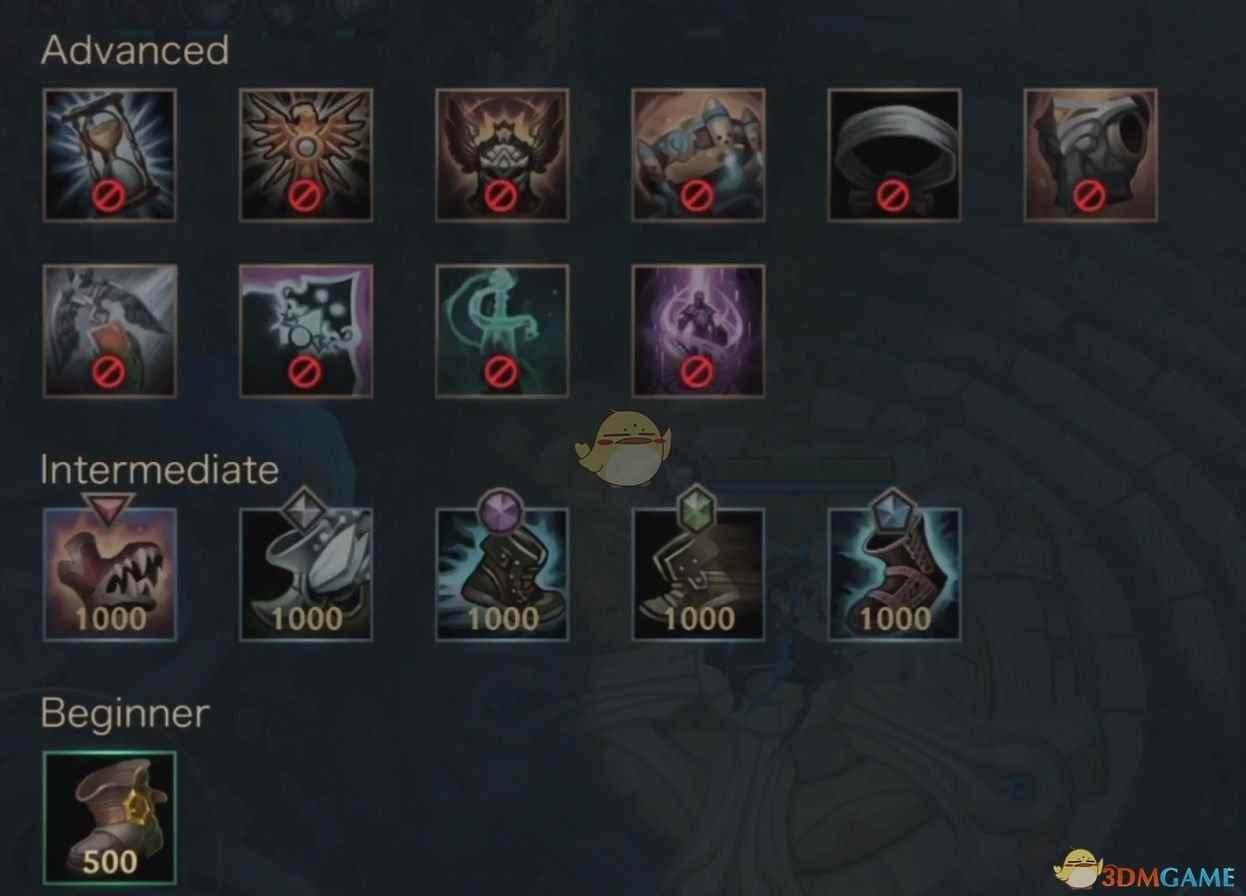Select the ghostly shadows enchant icon
1246x896 pixels.
(306, 331)
